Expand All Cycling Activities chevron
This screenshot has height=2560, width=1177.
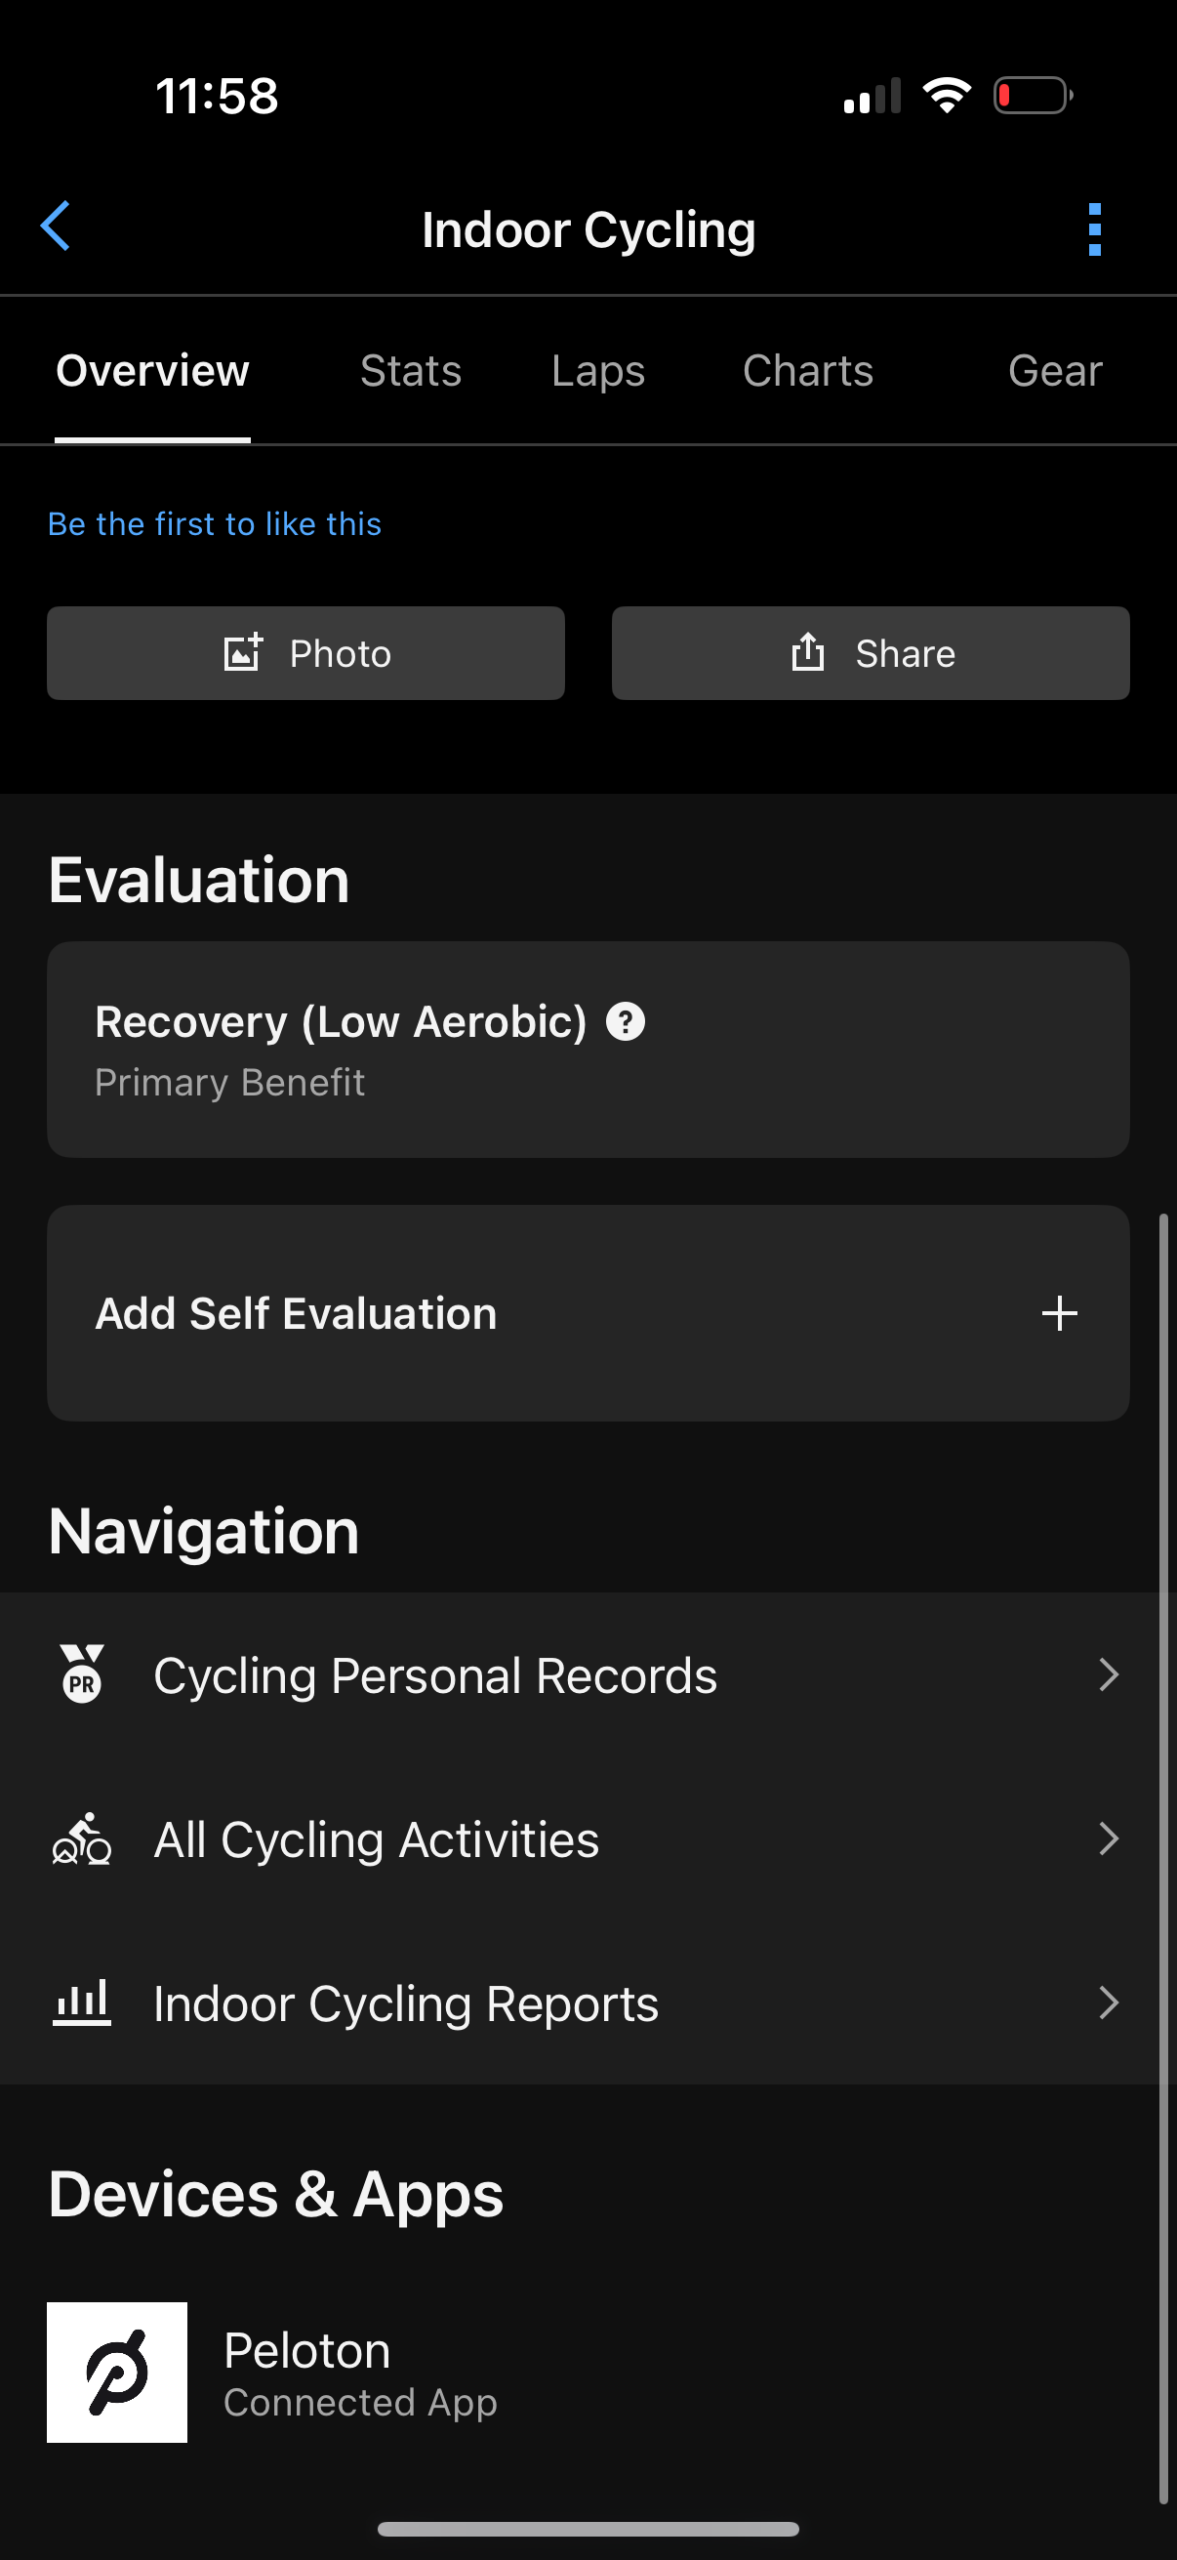pos(1107,1839)
